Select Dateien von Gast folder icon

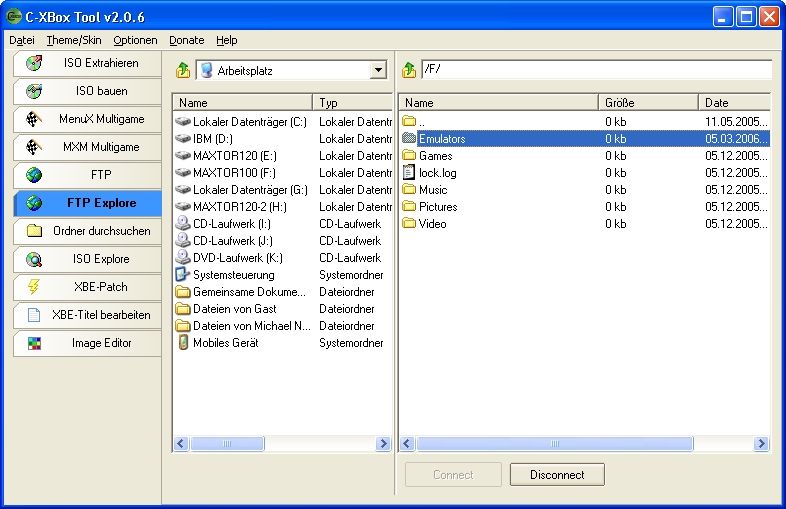click(x=183, y=309)
